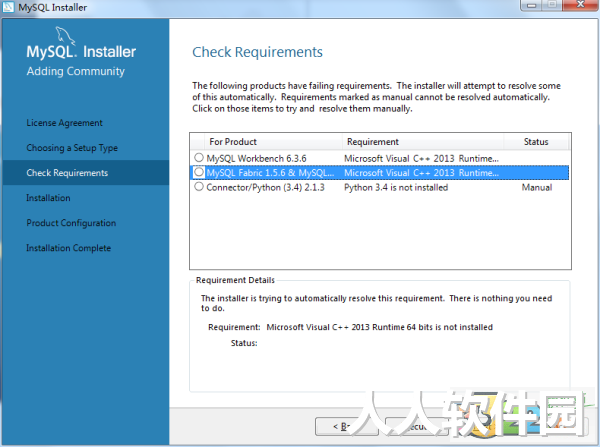600x447 pixels.
Task: Minimize the MySQL Installer window
Action: pyautogui.click(x=531, y=5)
